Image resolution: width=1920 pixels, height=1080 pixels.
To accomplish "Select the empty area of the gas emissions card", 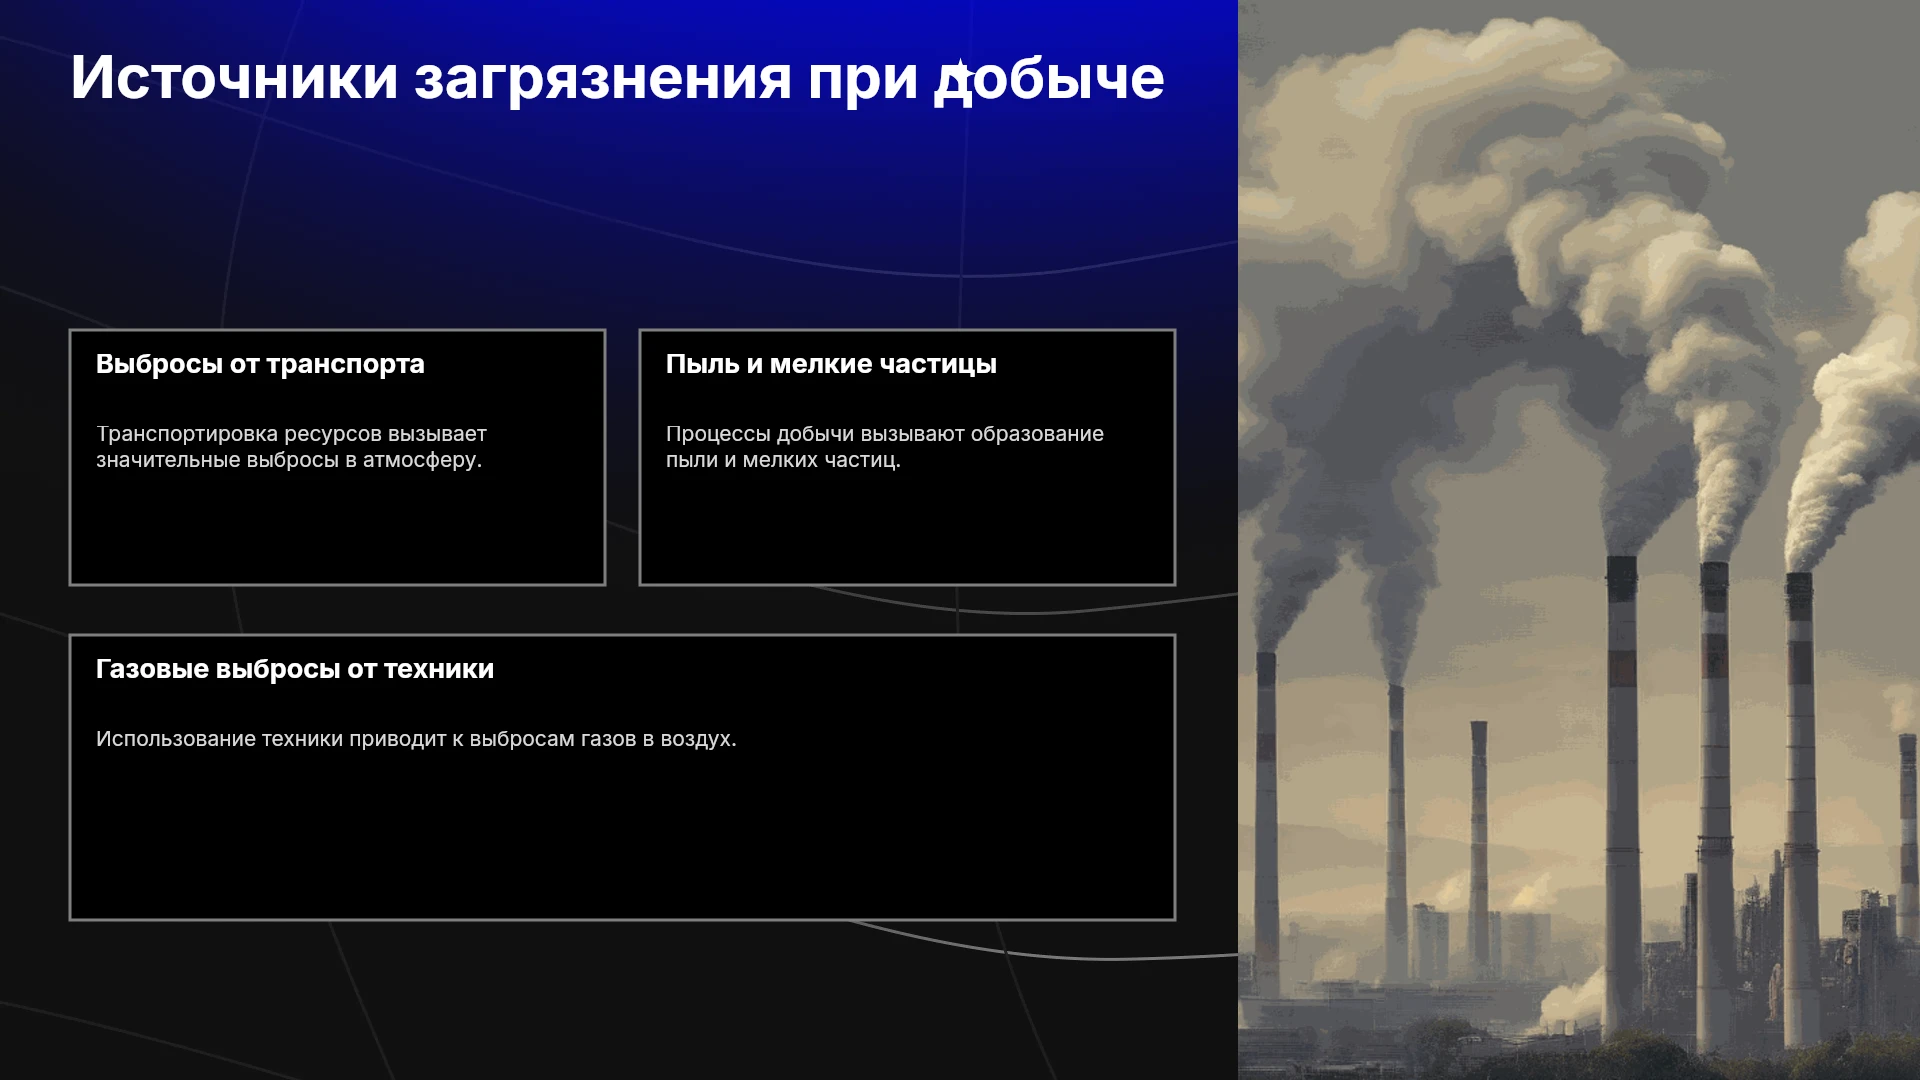I will click(622, 835).
